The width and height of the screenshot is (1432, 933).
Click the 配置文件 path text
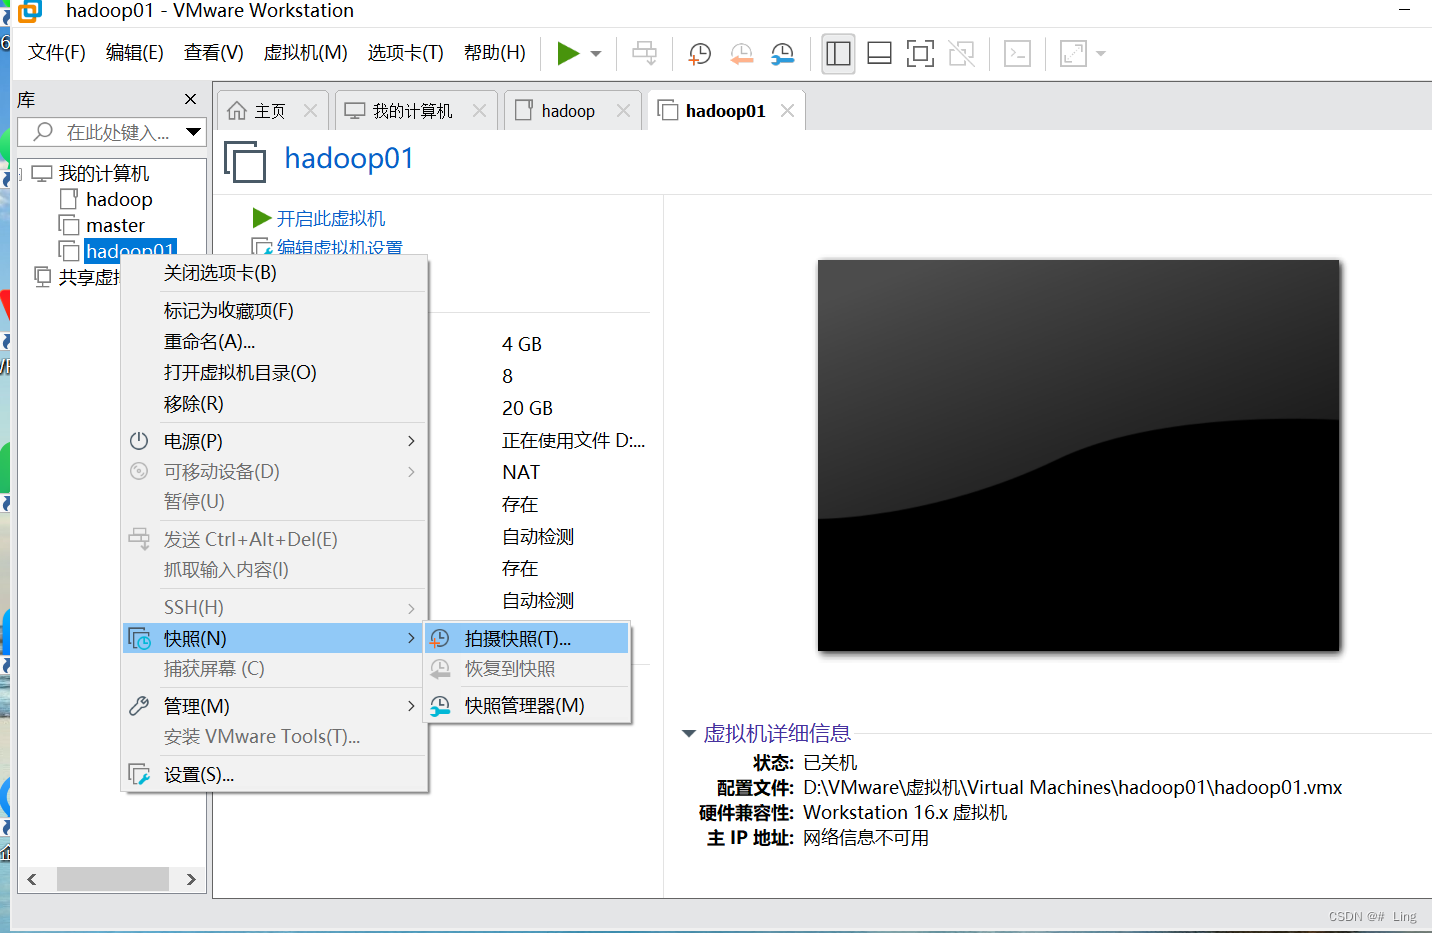tap(1072, 788)
